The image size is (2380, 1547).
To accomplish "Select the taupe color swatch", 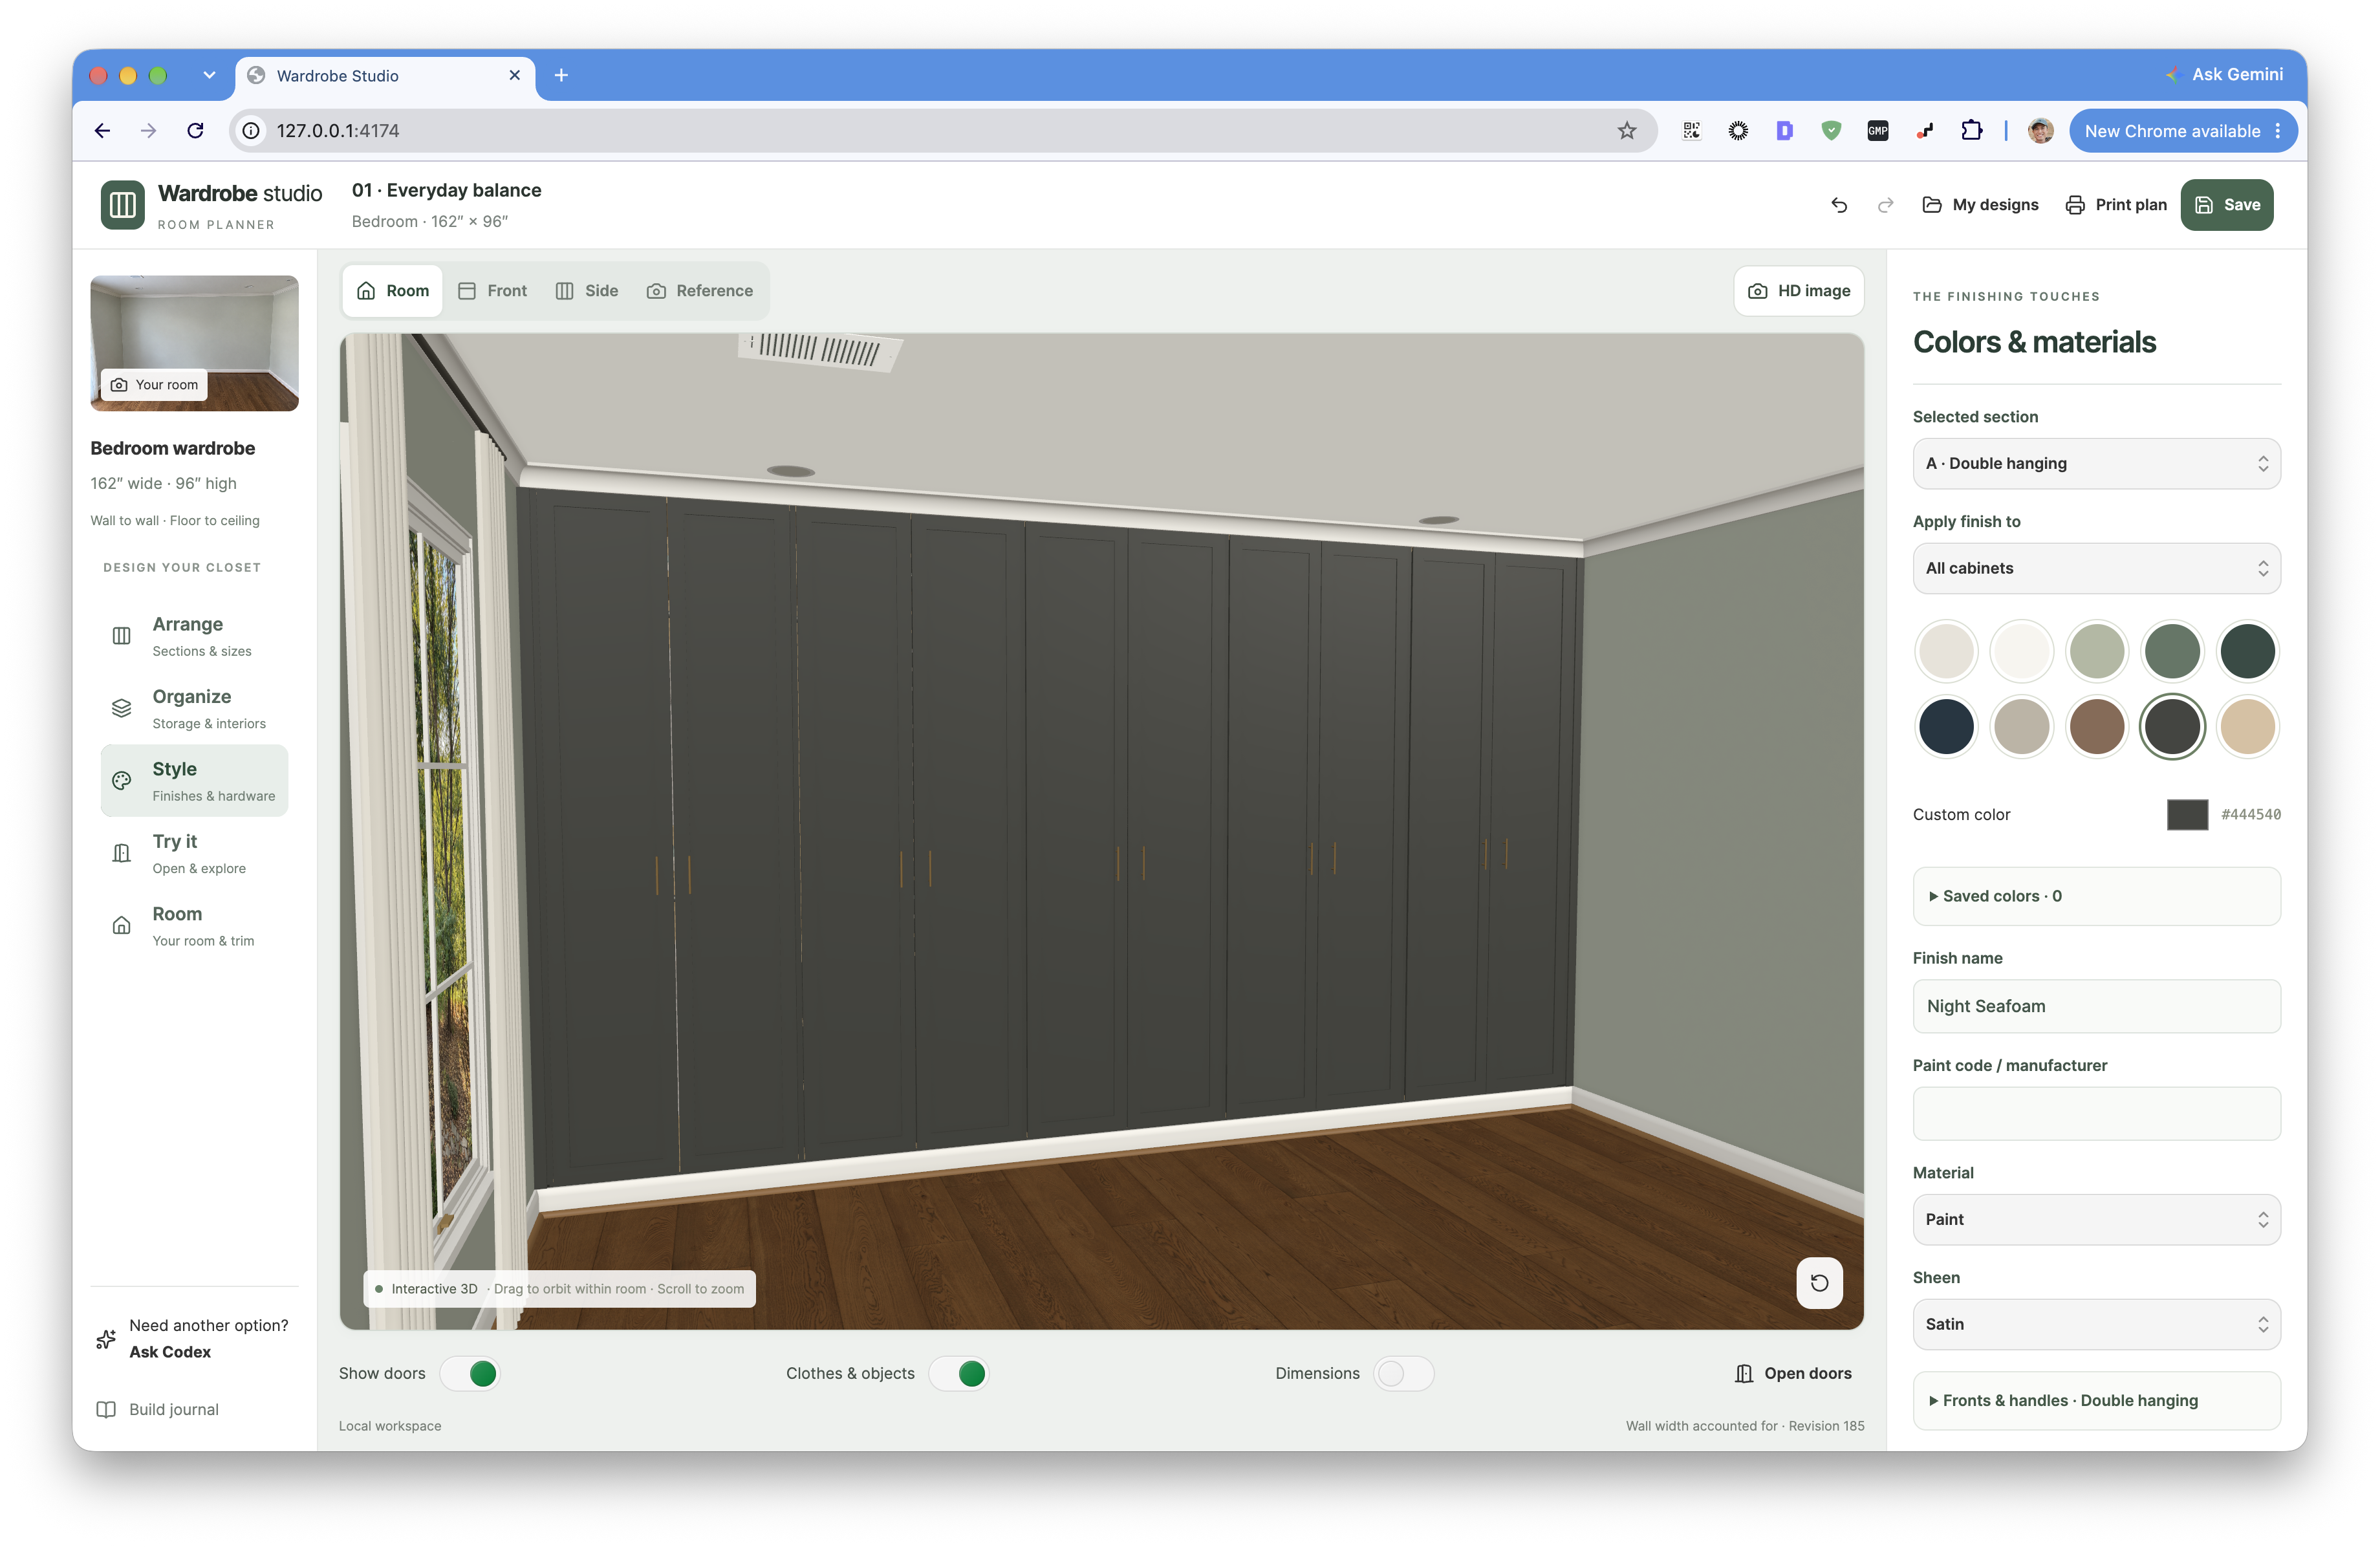I will pyautogui.click(x=2021, y=727).
